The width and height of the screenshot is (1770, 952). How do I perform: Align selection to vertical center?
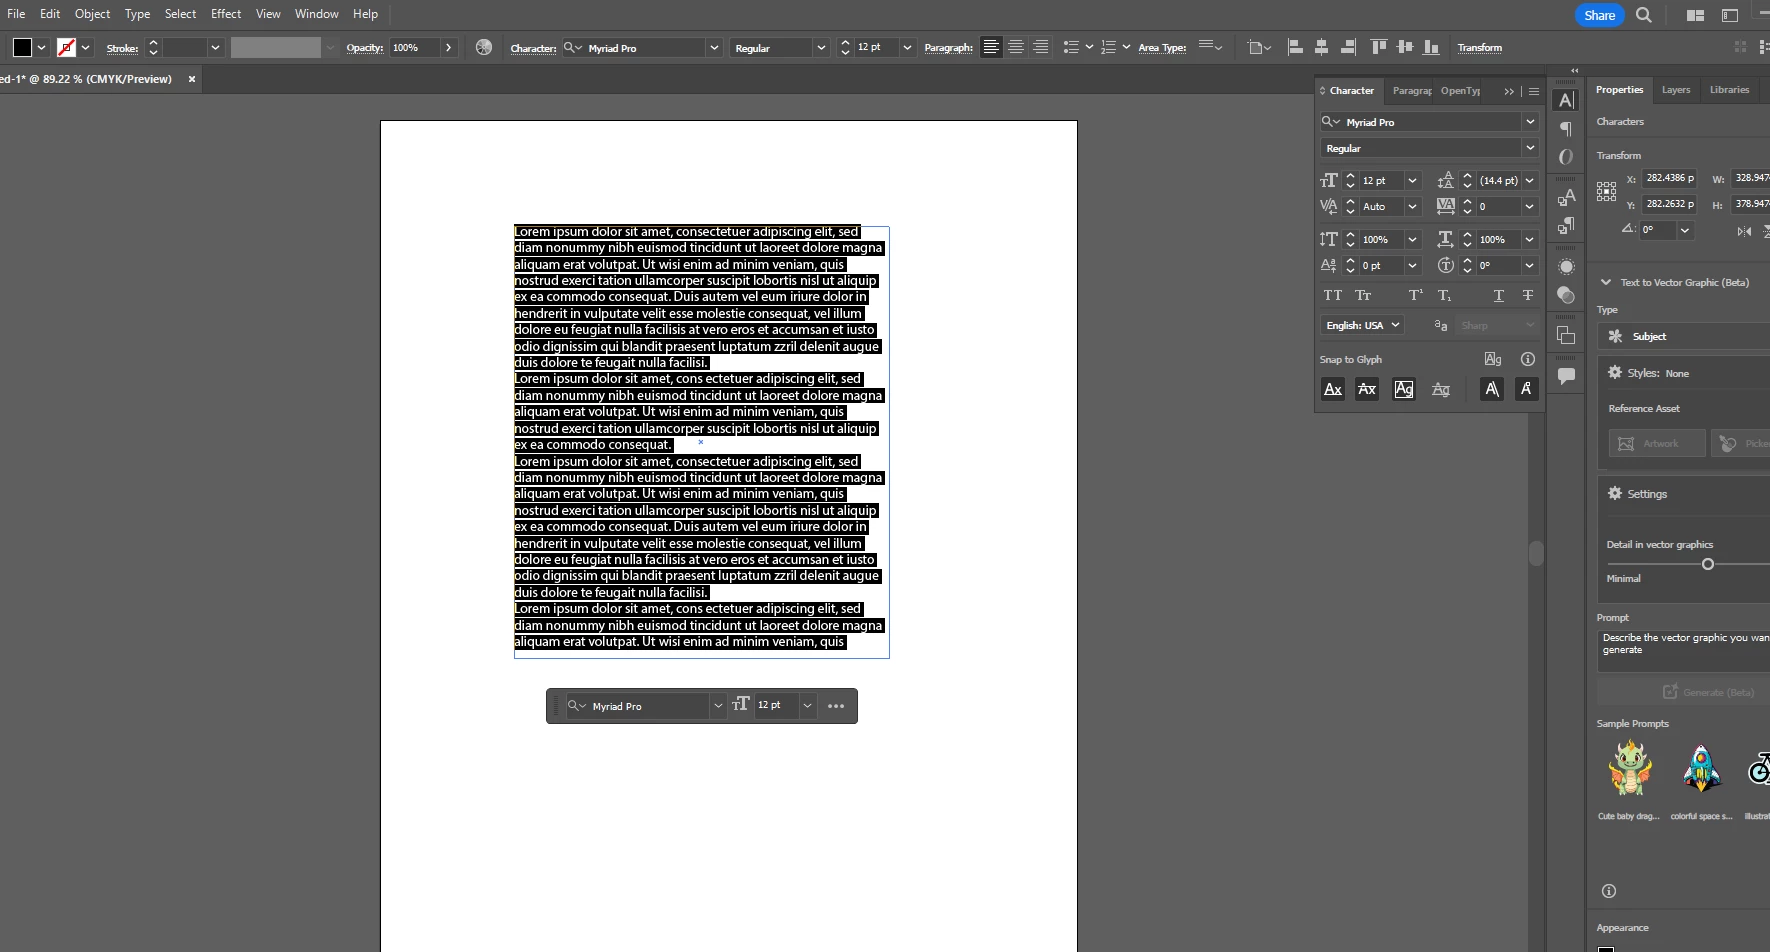point(1405,47)
